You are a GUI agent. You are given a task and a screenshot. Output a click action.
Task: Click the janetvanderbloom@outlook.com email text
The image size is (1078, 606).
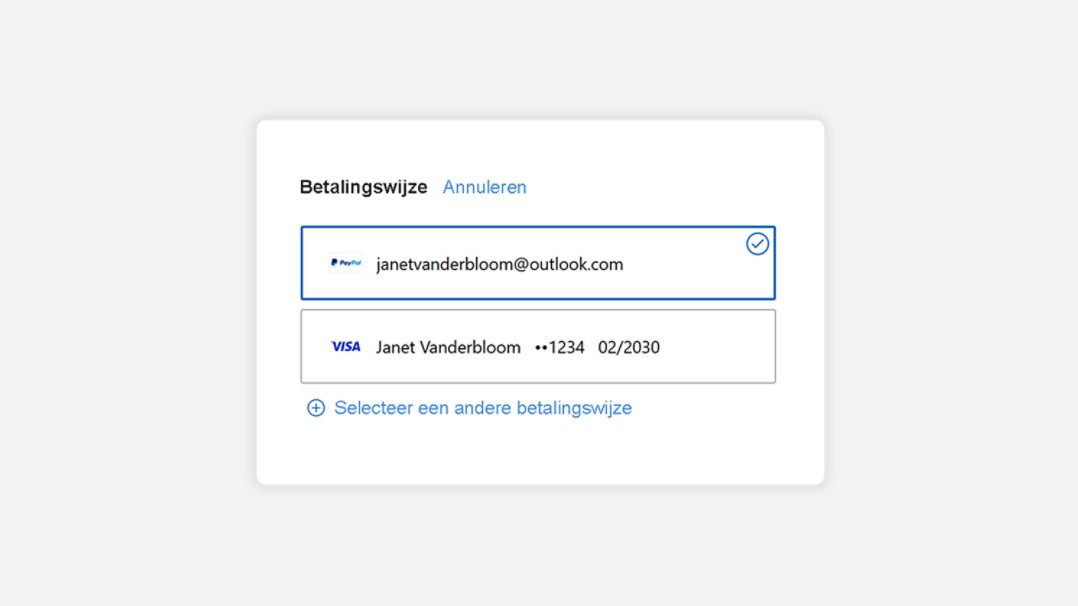point(499,264)
